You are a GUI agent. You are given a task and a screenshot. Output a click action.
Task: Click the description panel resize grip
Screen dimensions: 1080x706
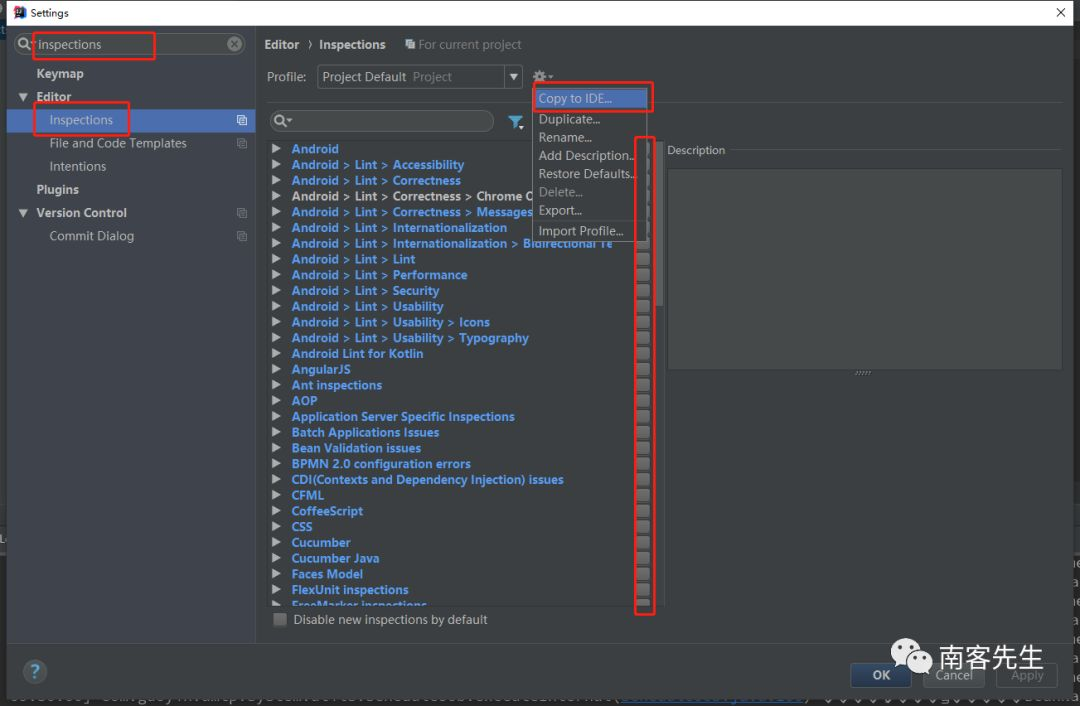pos(862,373)
